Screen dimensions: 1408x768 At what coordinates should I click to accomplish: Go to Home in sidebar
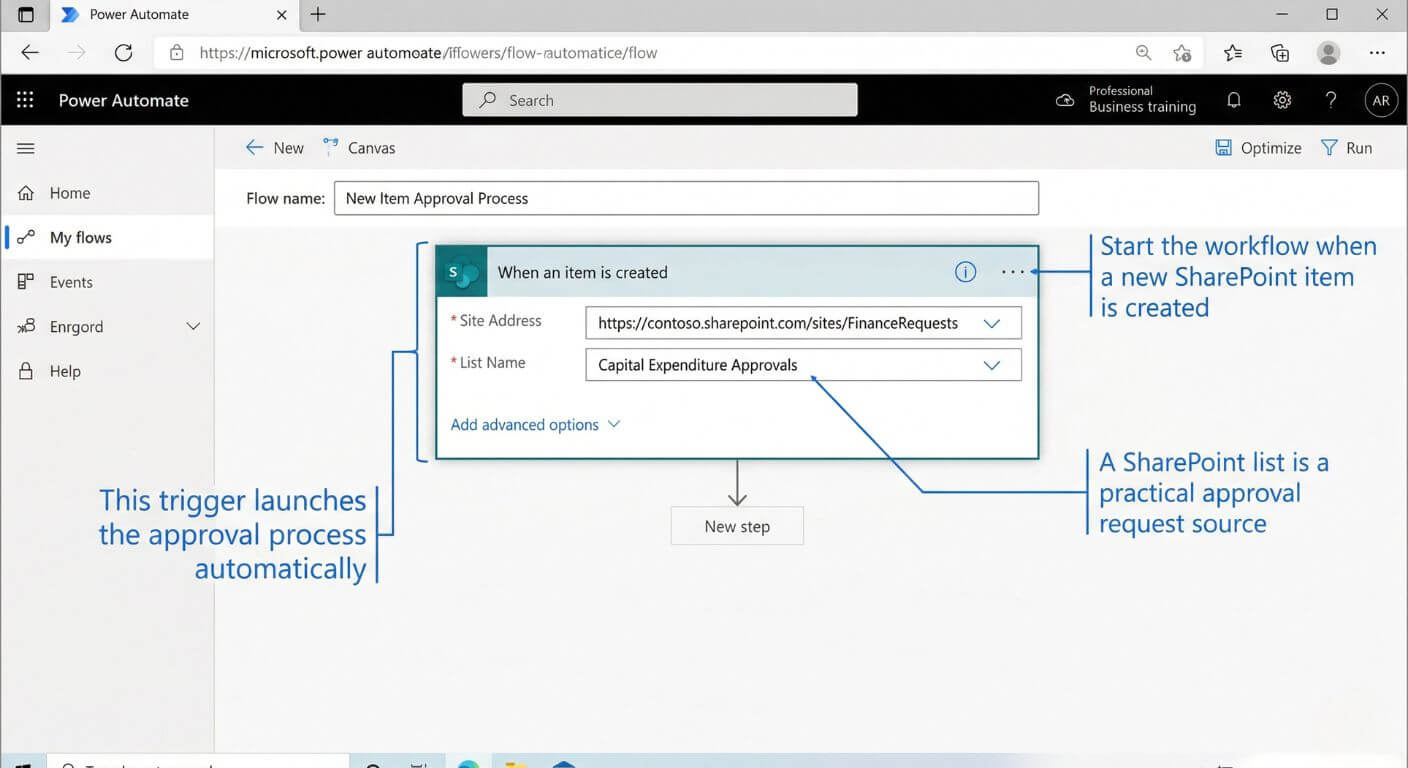pos(70,193)
